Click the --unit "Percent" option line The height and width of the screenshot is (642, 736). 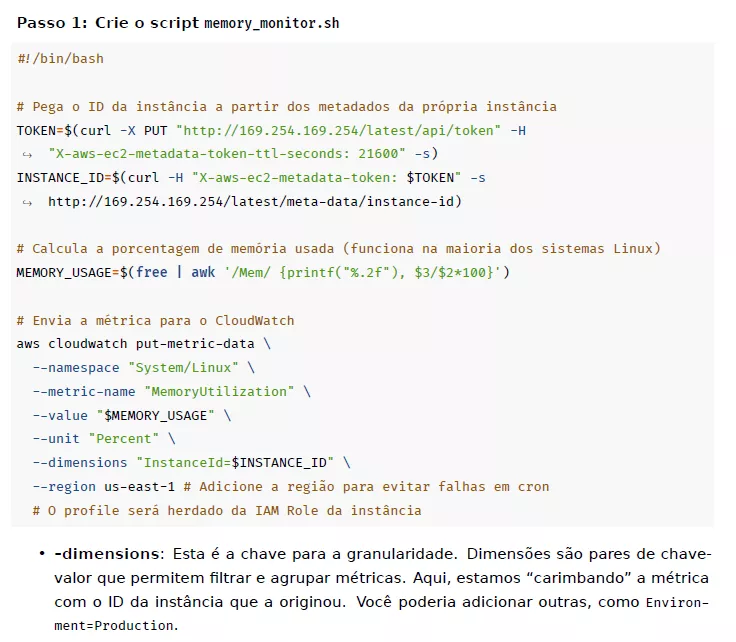(x=103, y=438)
